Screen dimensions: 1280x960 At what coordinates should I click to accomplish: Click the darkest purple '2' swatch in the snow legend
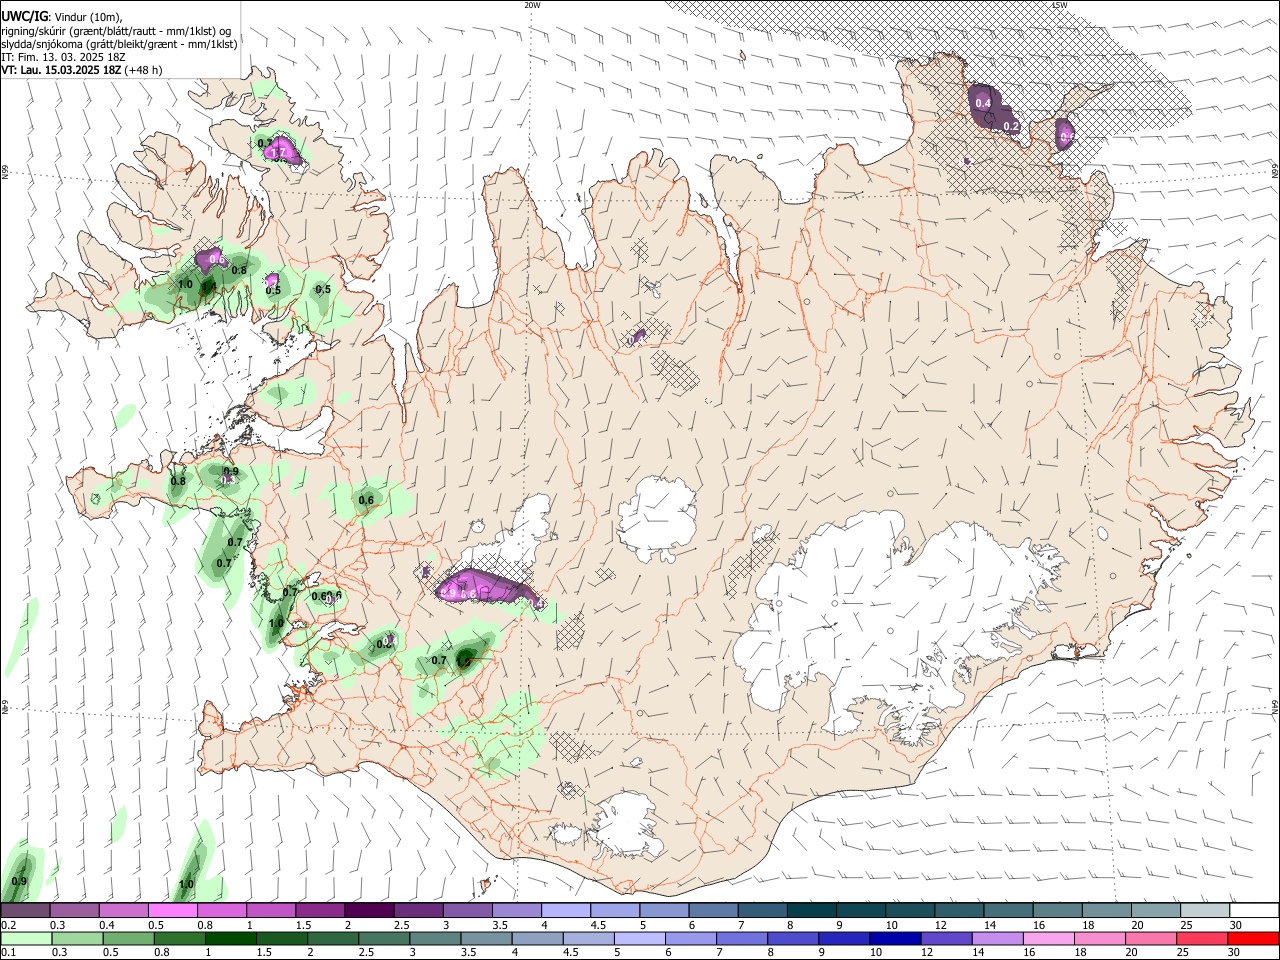point(368,911)
